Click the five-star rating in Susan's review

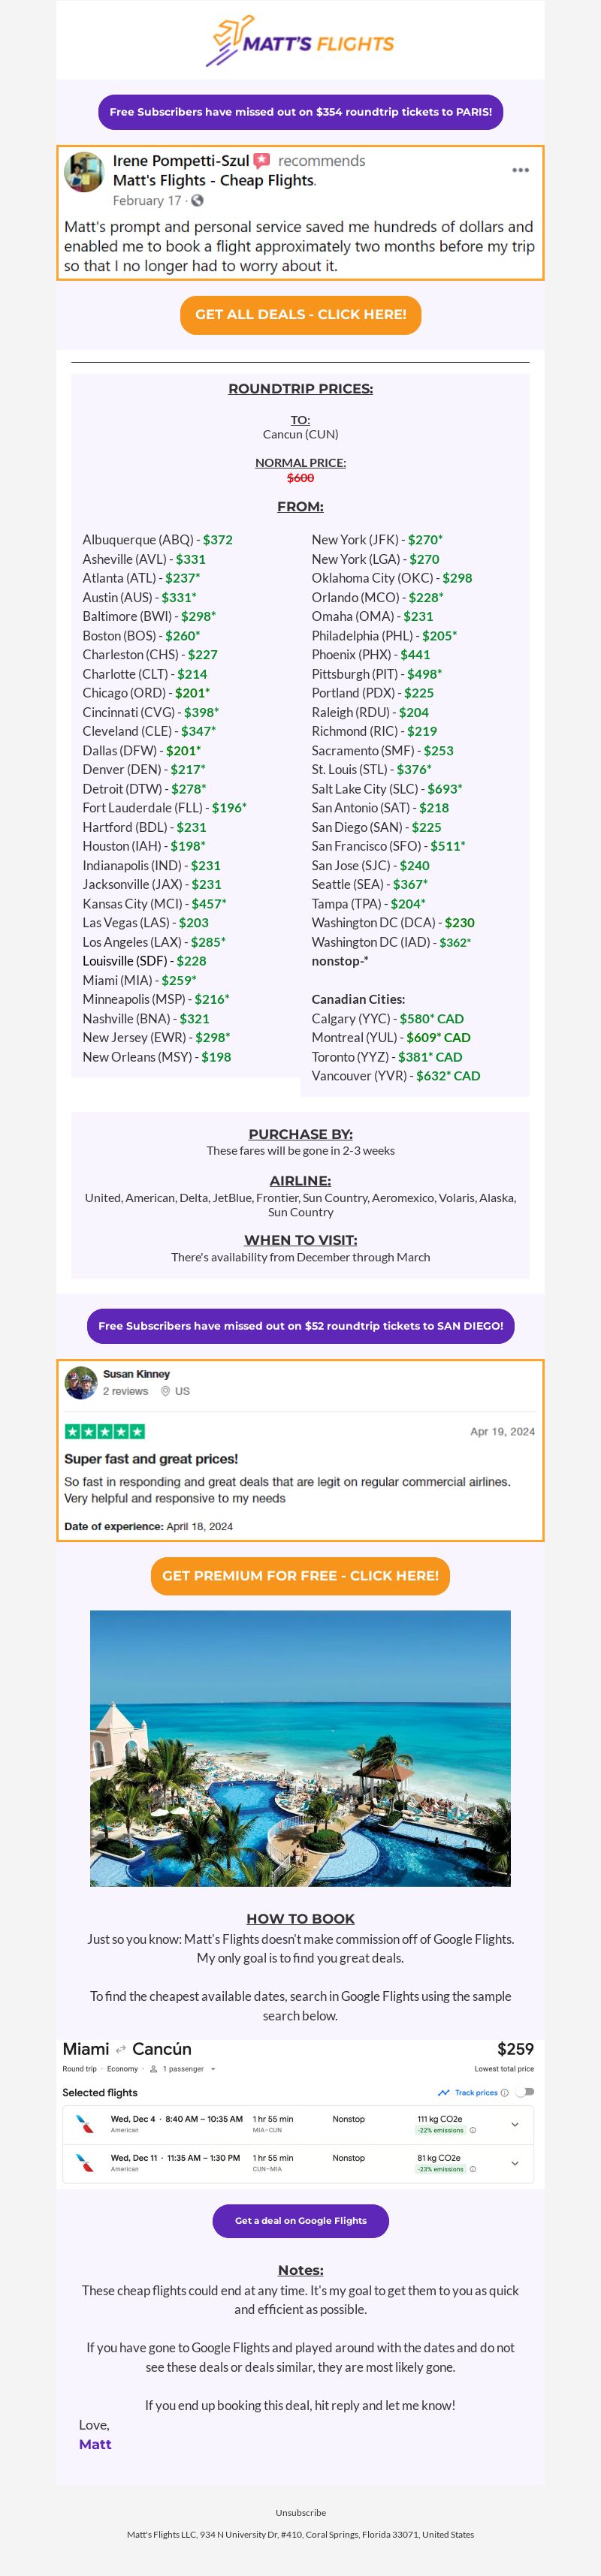[105, 1431]
